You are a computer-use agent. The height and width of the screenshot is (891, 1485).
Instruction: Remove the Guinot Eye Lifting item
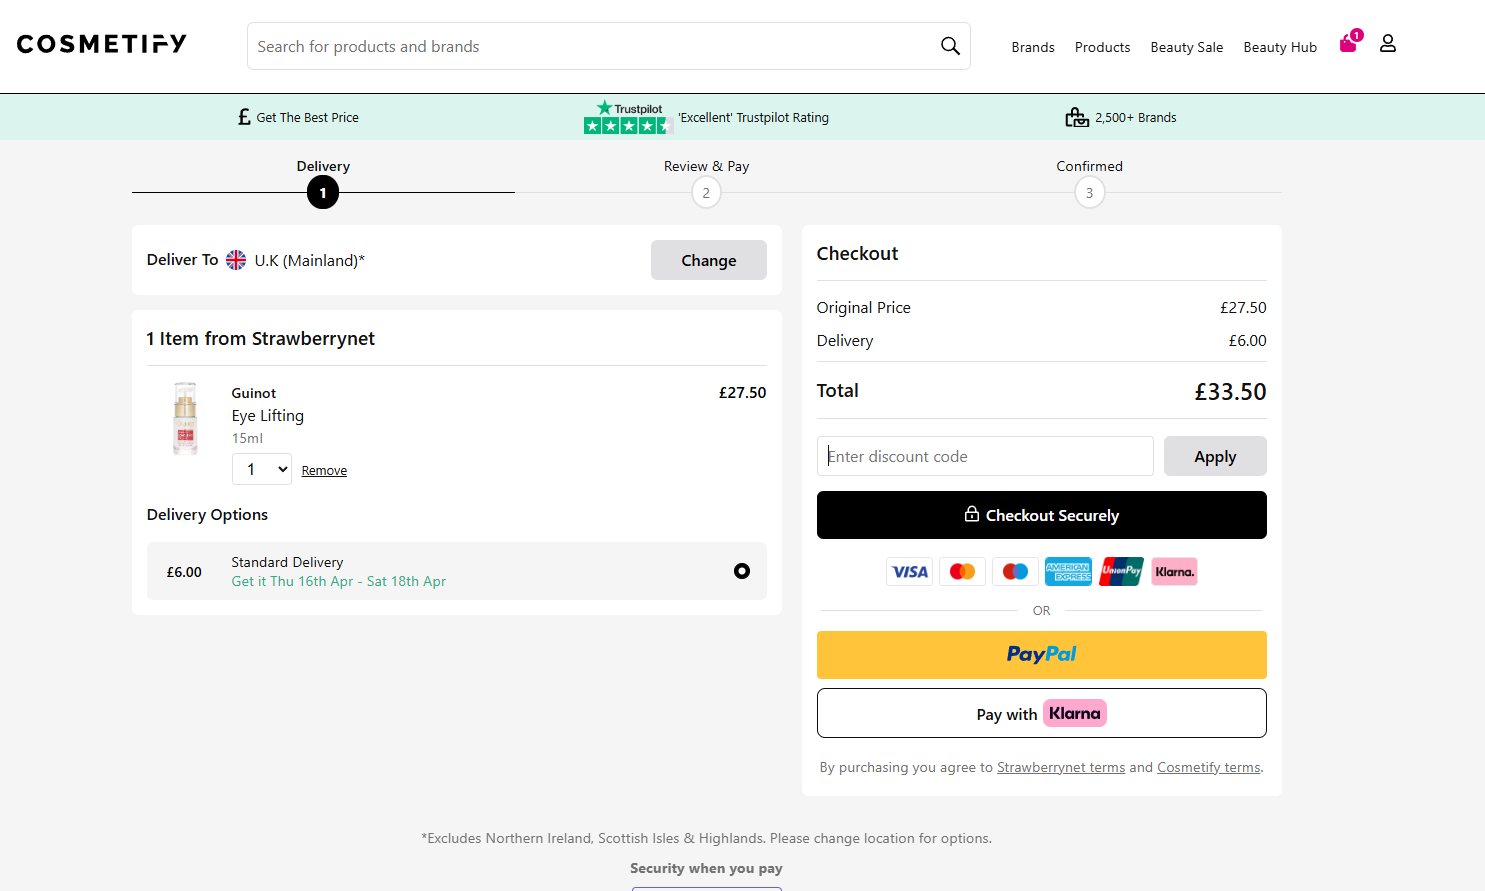tap(324, 470)
